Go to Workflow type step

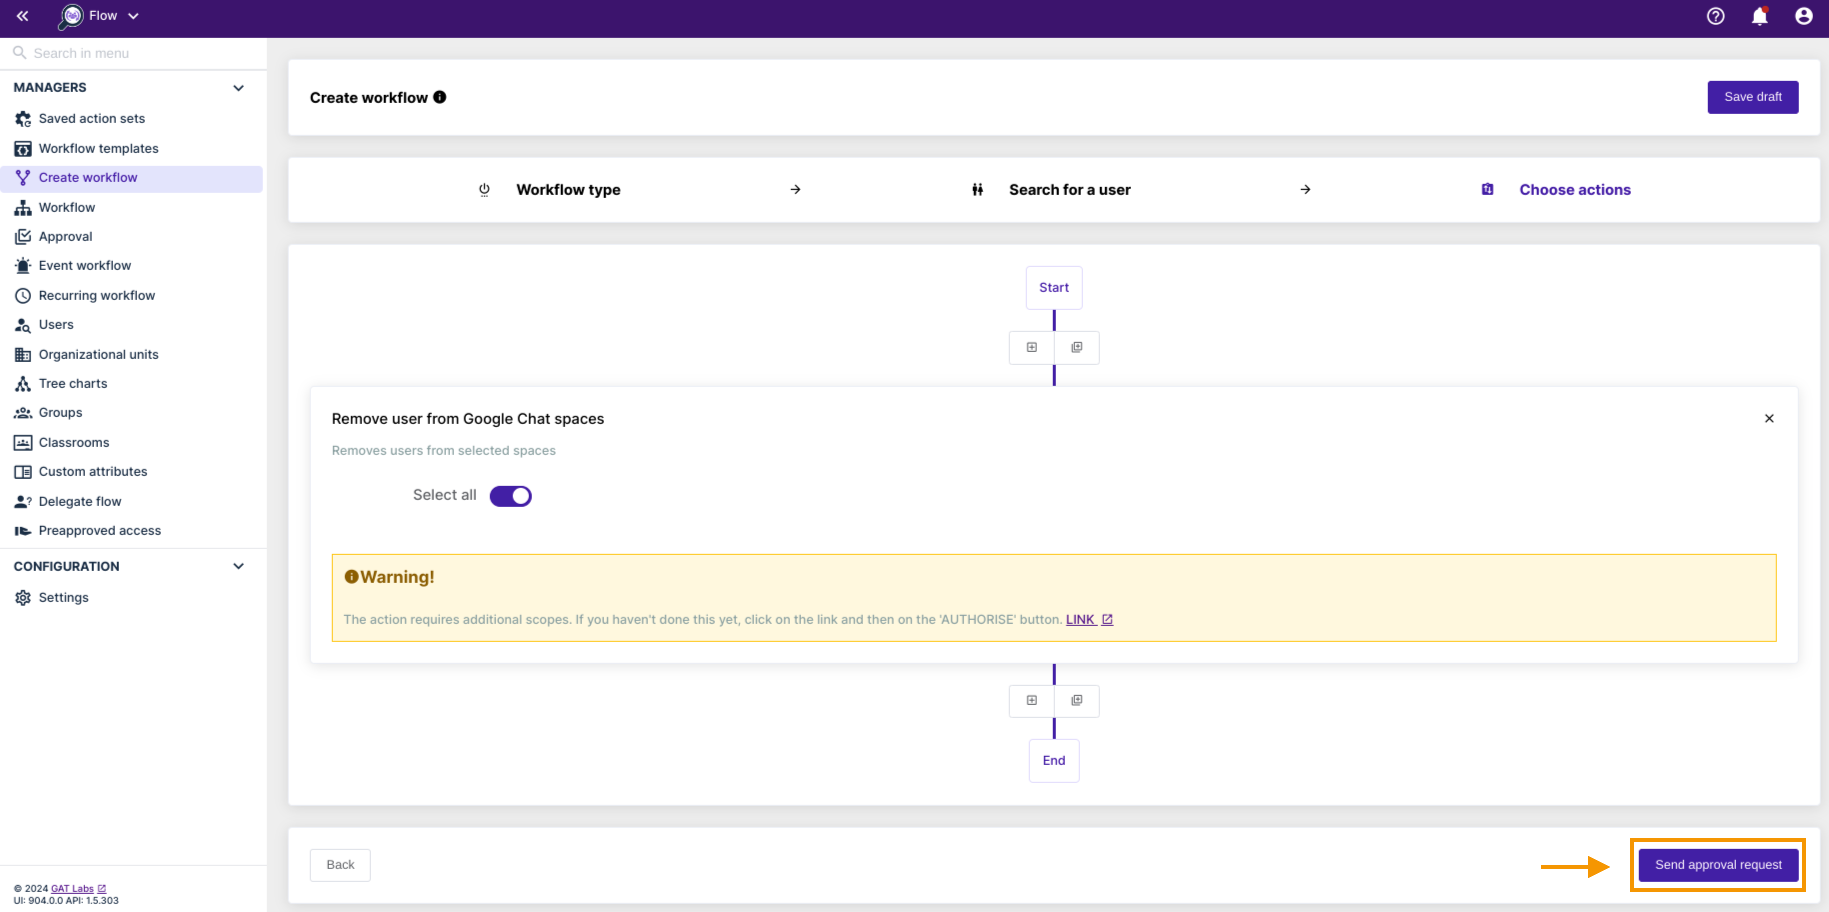click(x=568, y=190)
